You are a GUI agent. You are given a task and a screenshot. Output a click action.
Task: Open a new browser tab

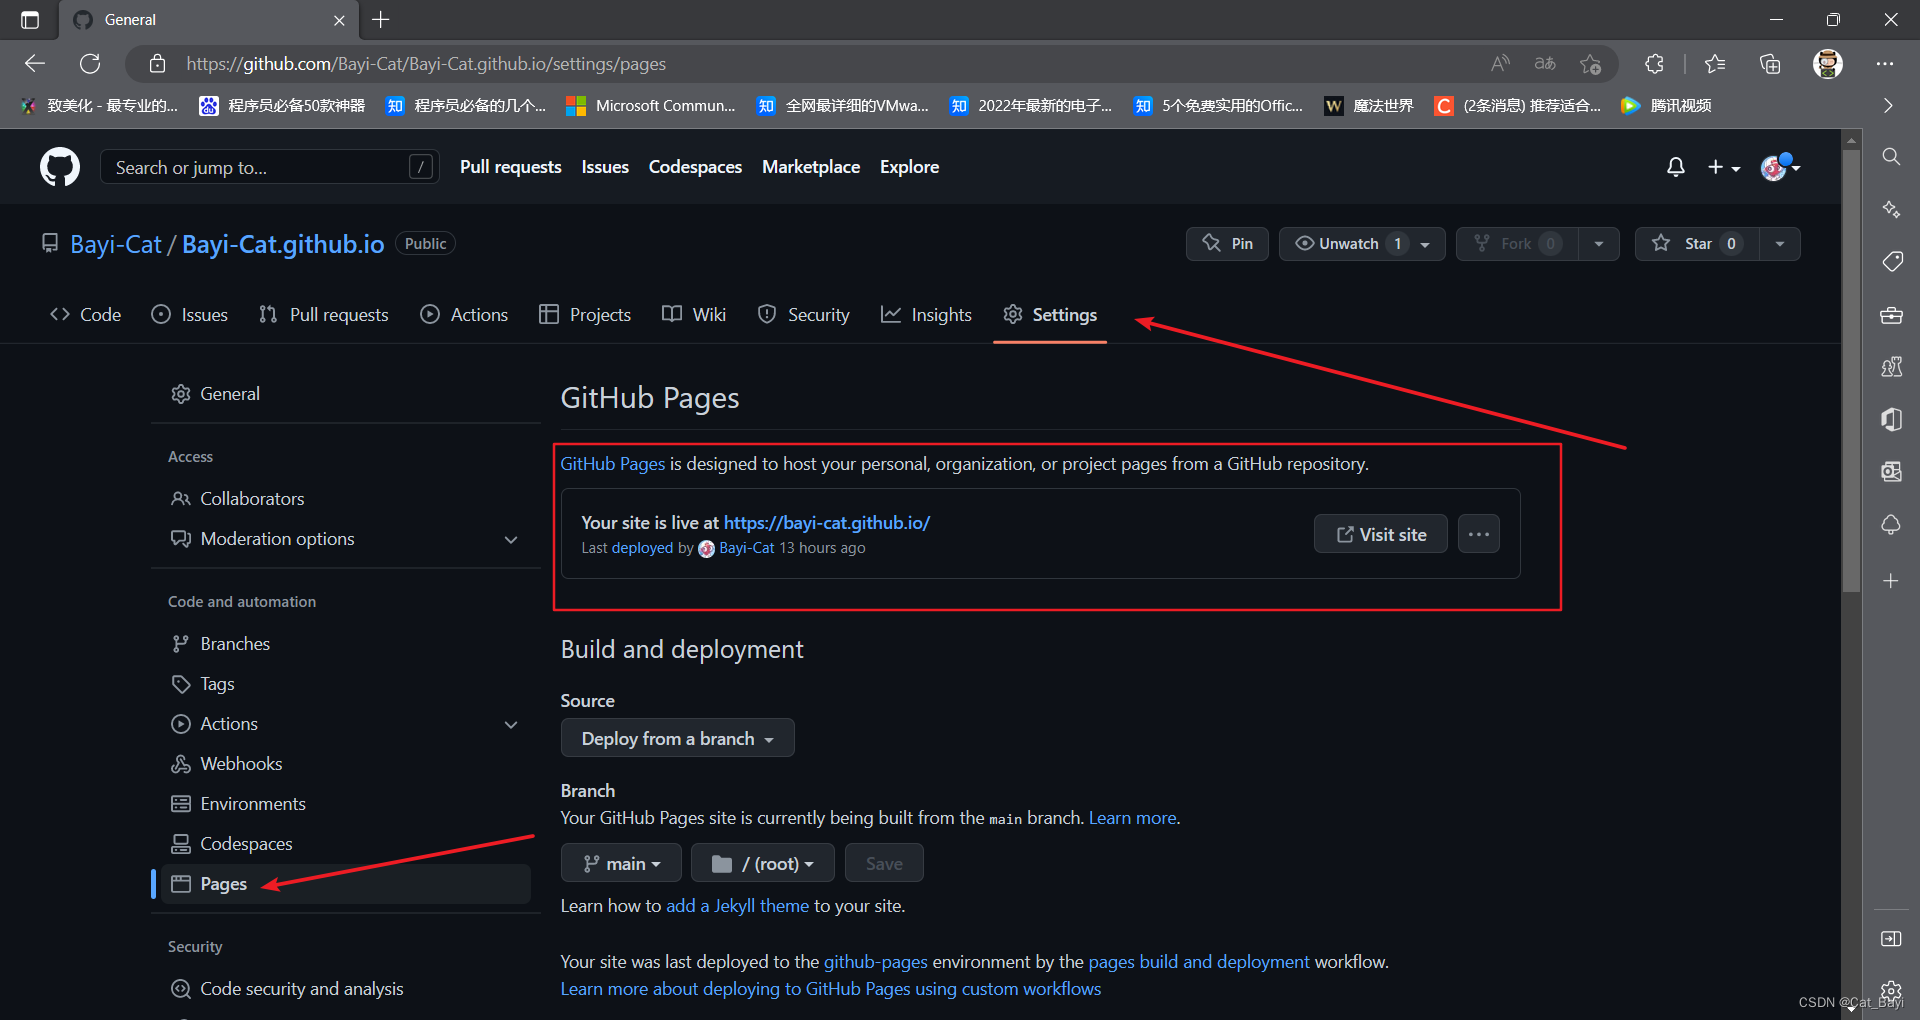(381, 20)
